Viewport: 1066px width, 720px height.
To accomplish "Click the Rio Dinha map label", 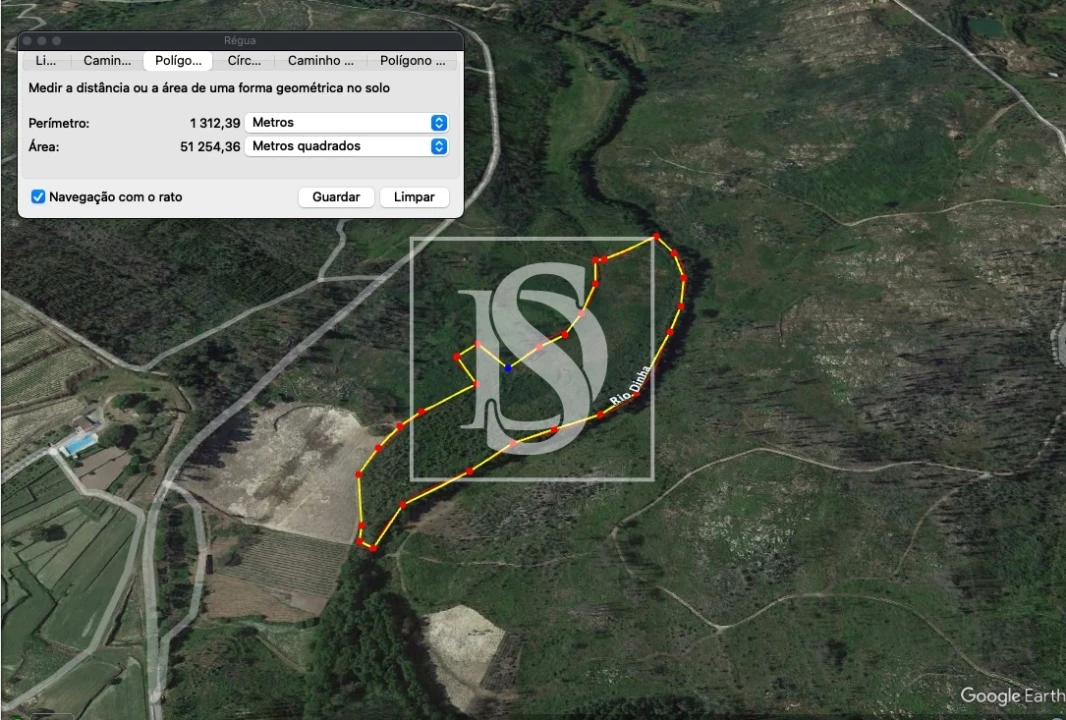I will coord(630,386).
